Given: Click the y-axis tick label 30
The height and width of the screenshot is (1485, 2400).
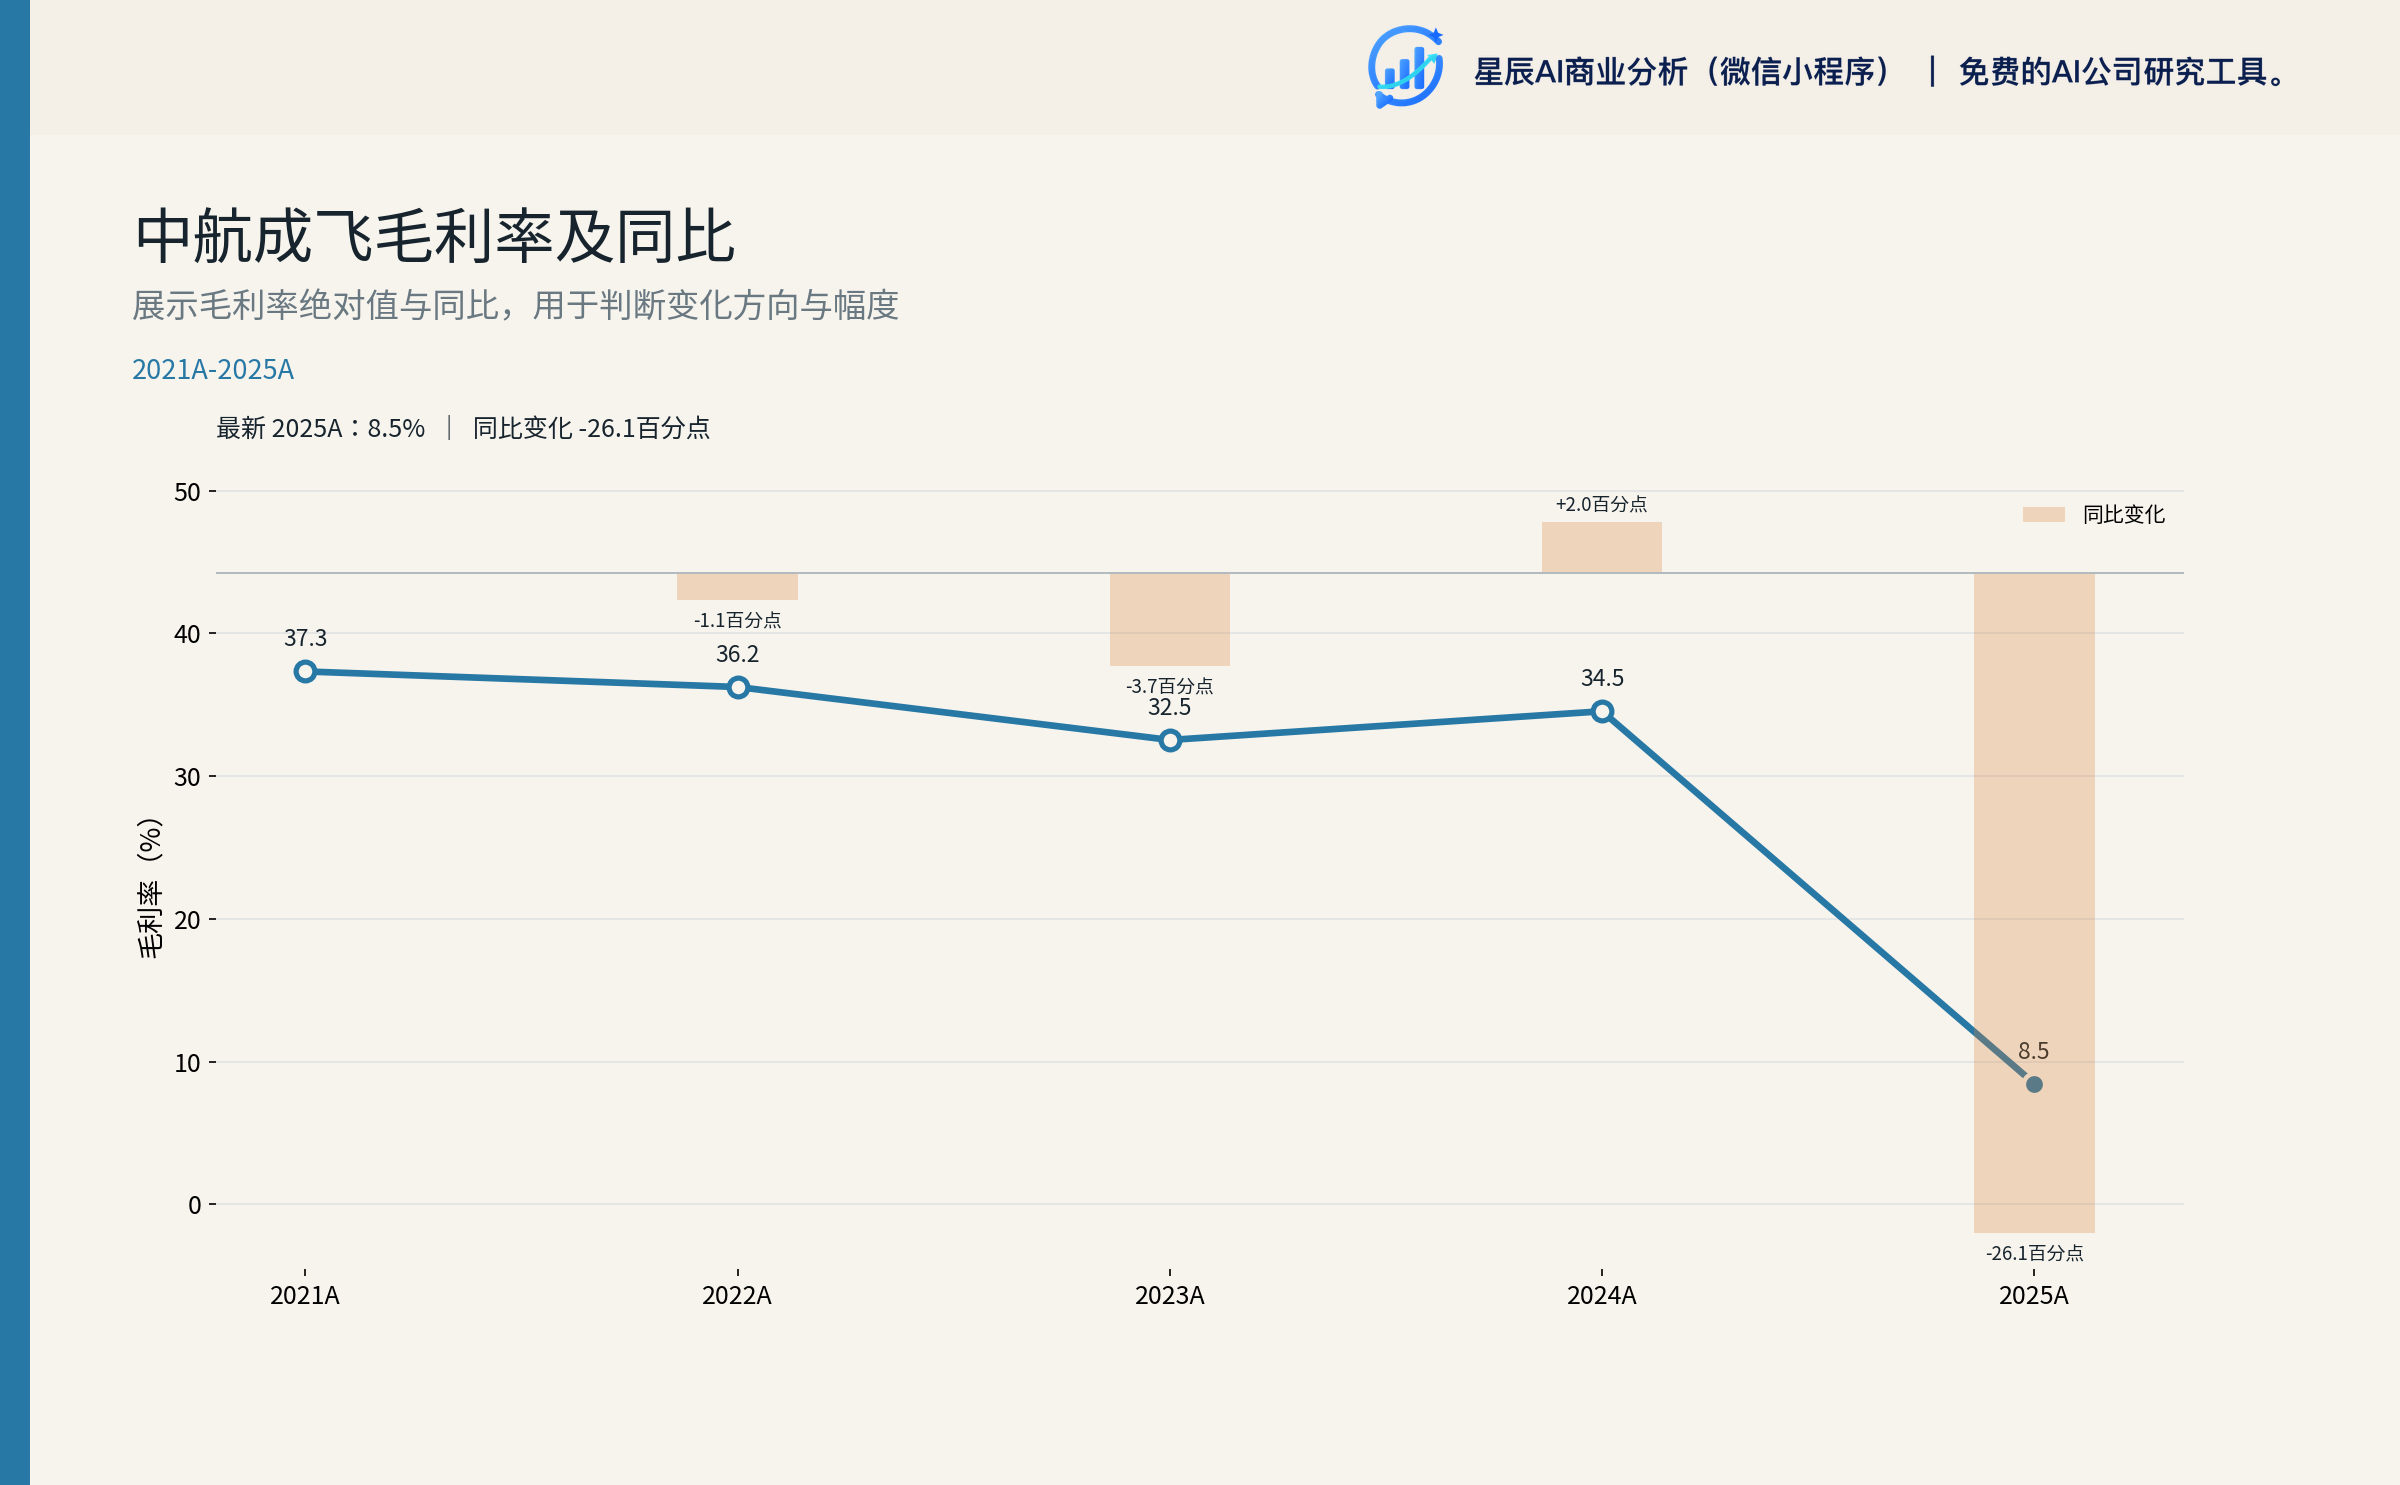Looking at the screenshot, I should 188,777.
